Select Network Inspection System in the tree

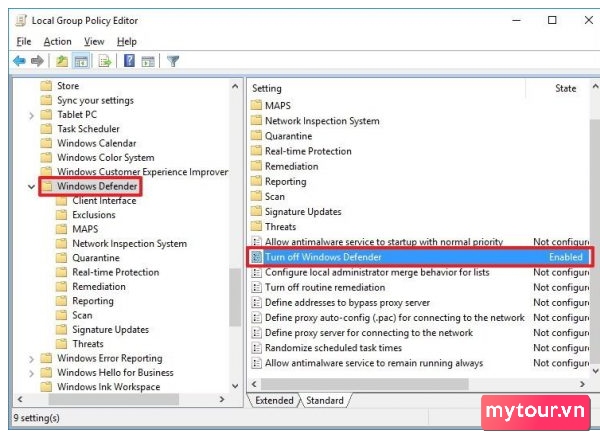click(130, 243)
